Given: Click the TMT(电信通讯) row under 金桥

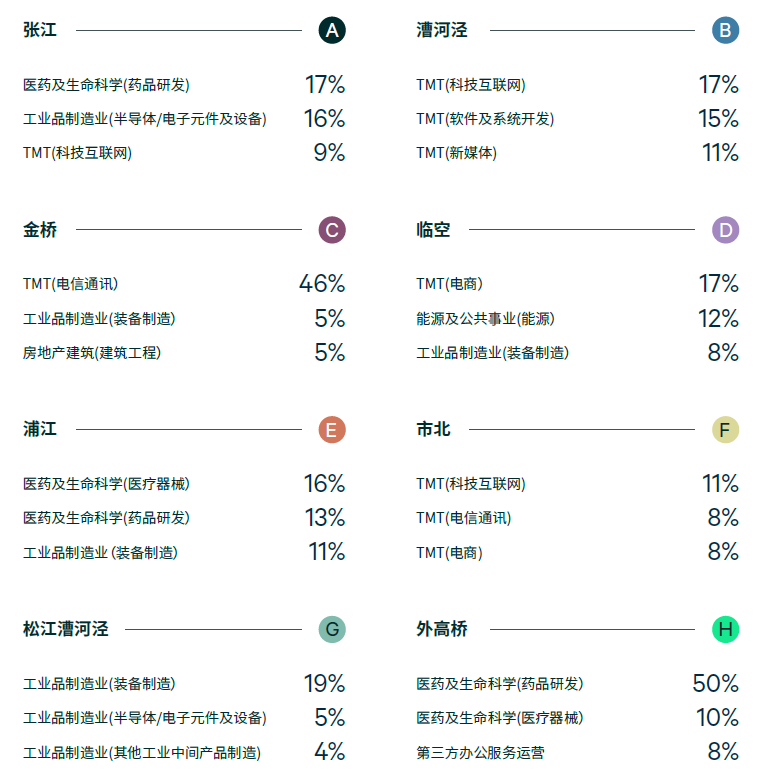Looking at the screenshot, I should [77, 284].
